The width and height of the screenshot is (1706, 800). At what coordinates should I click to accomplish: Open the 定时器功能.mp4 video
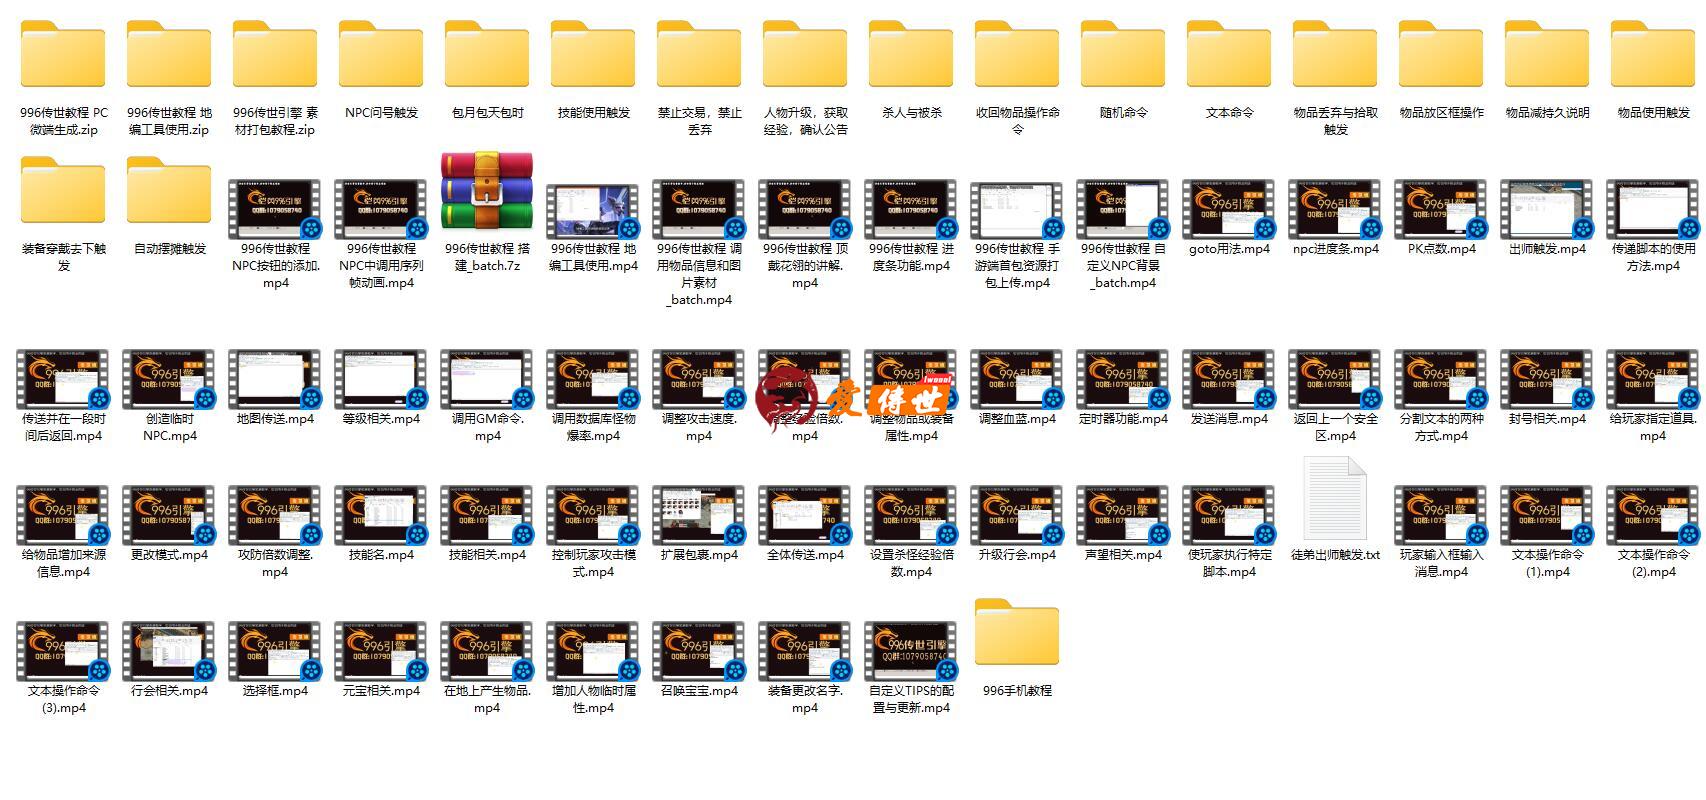tap(1123, 380)
